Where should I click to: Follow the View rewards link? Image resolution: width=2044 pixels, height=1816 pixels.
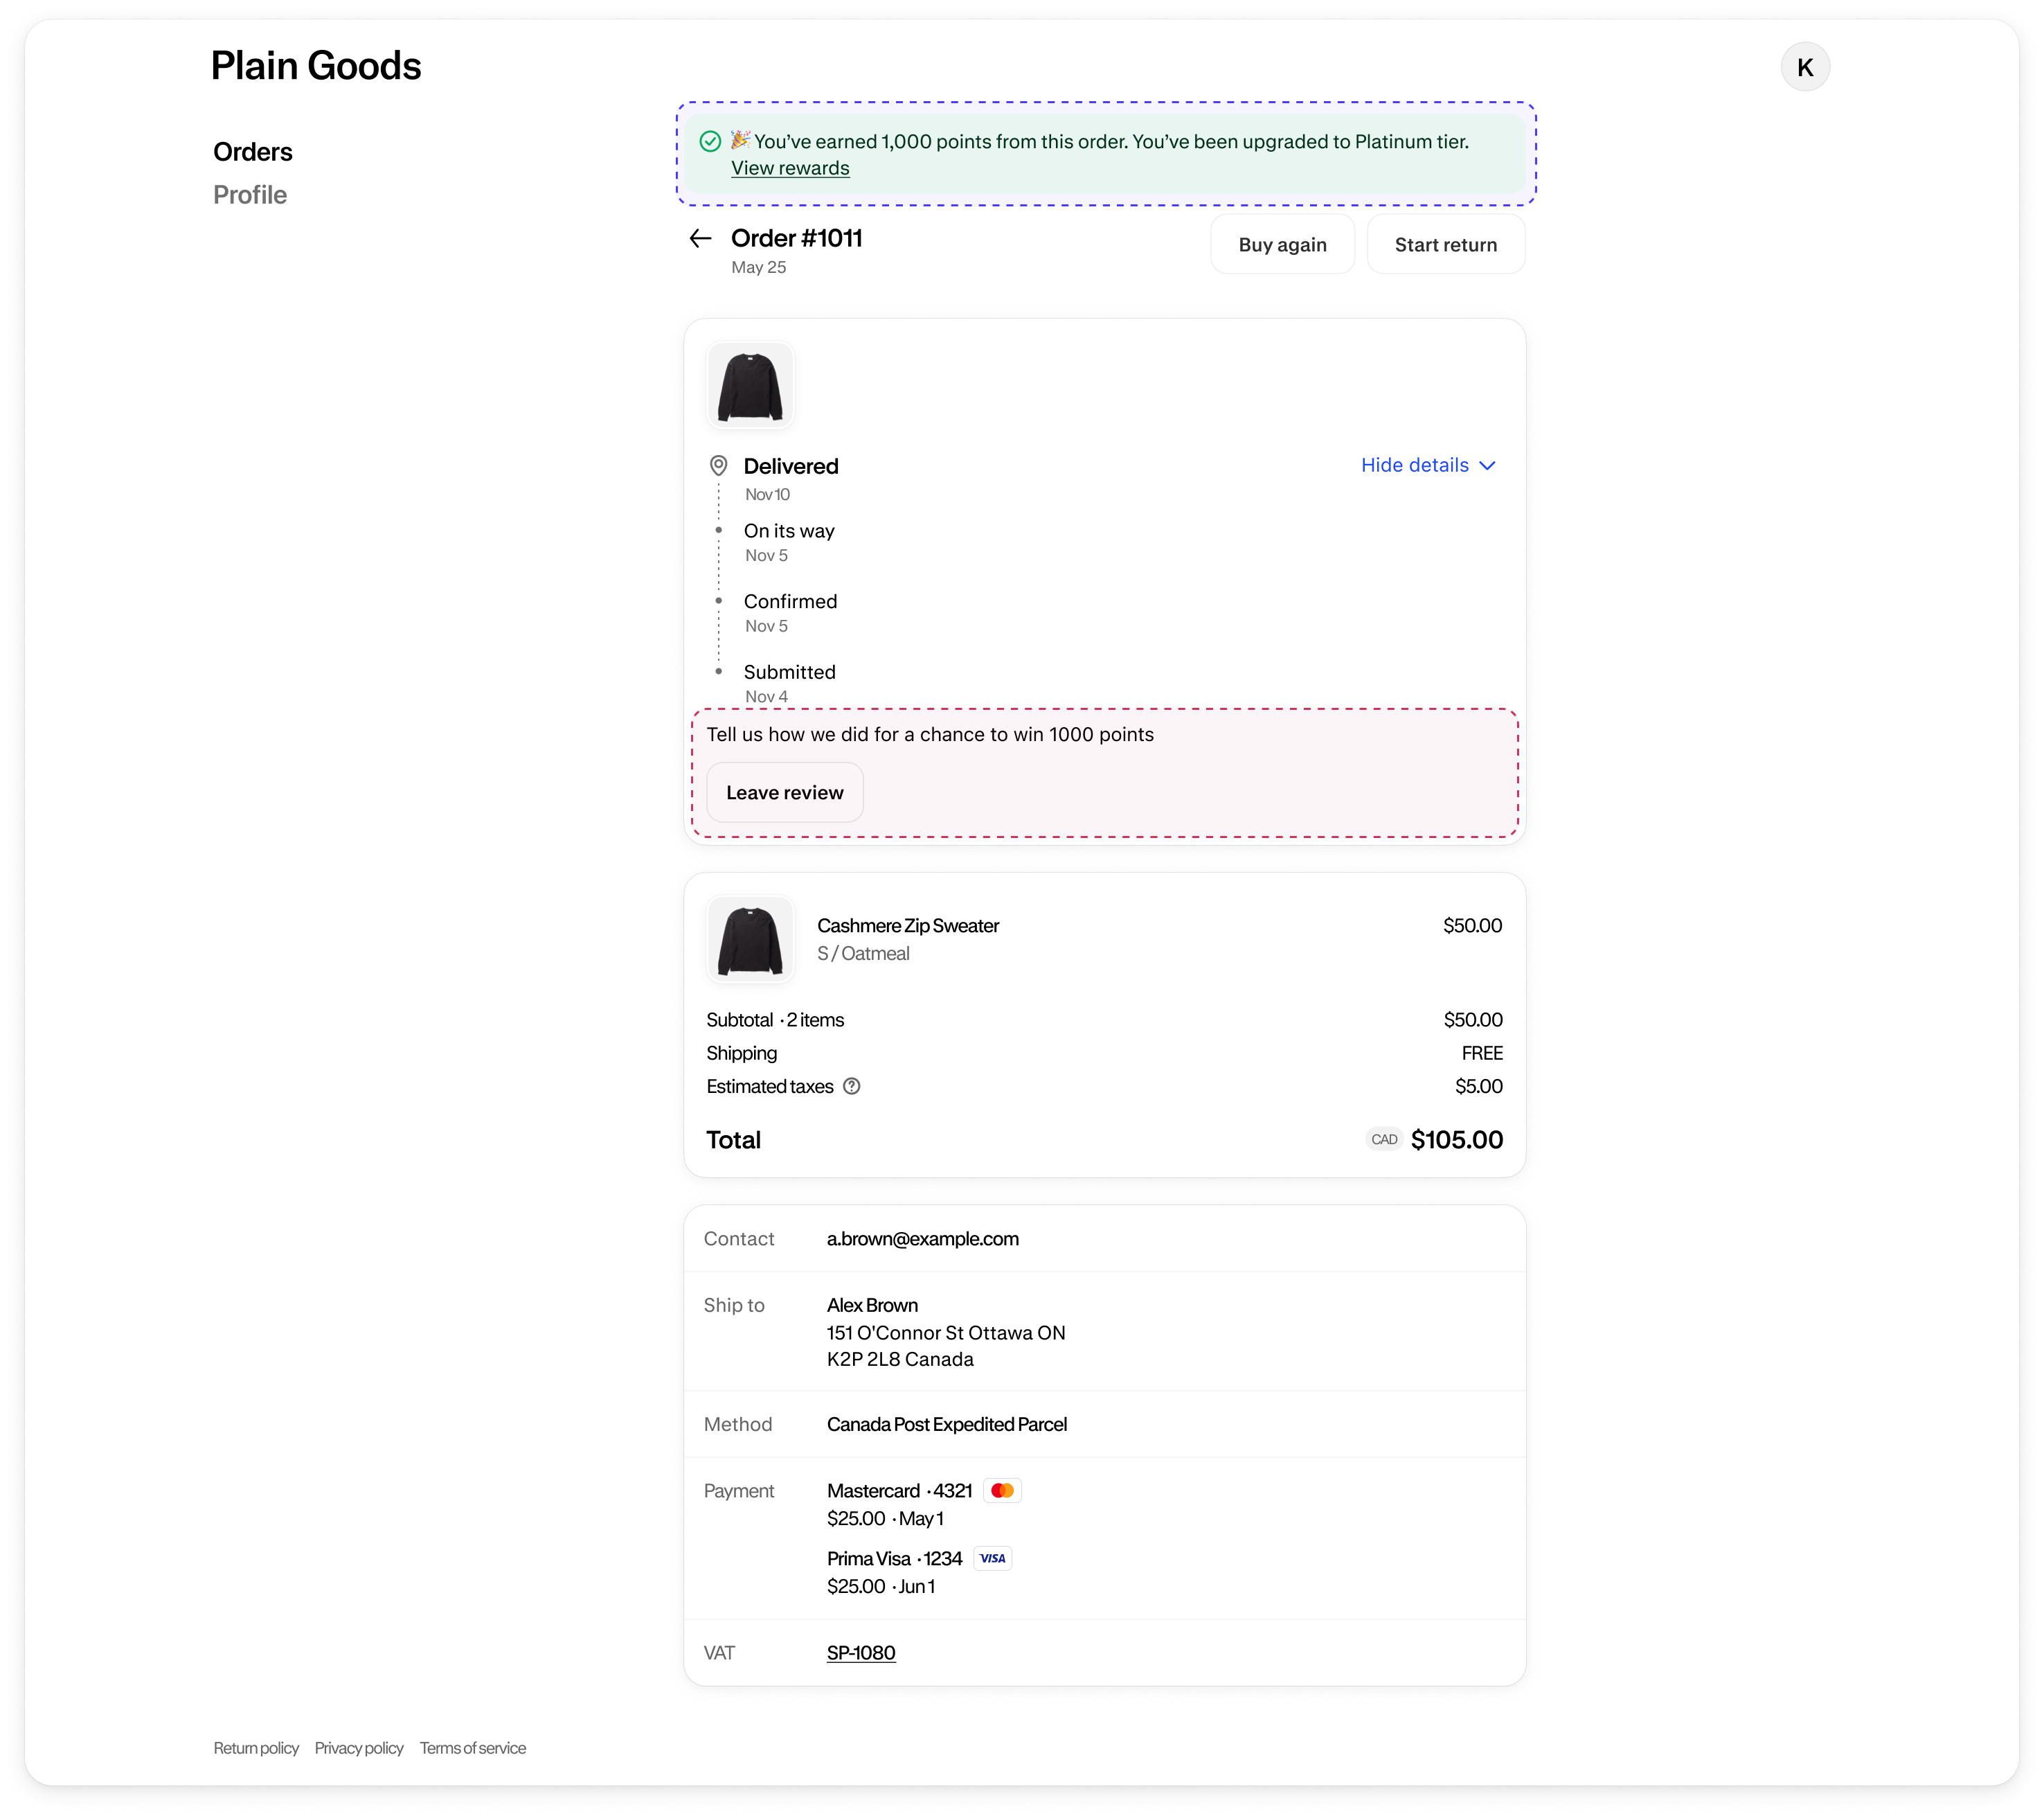[790, 168]
